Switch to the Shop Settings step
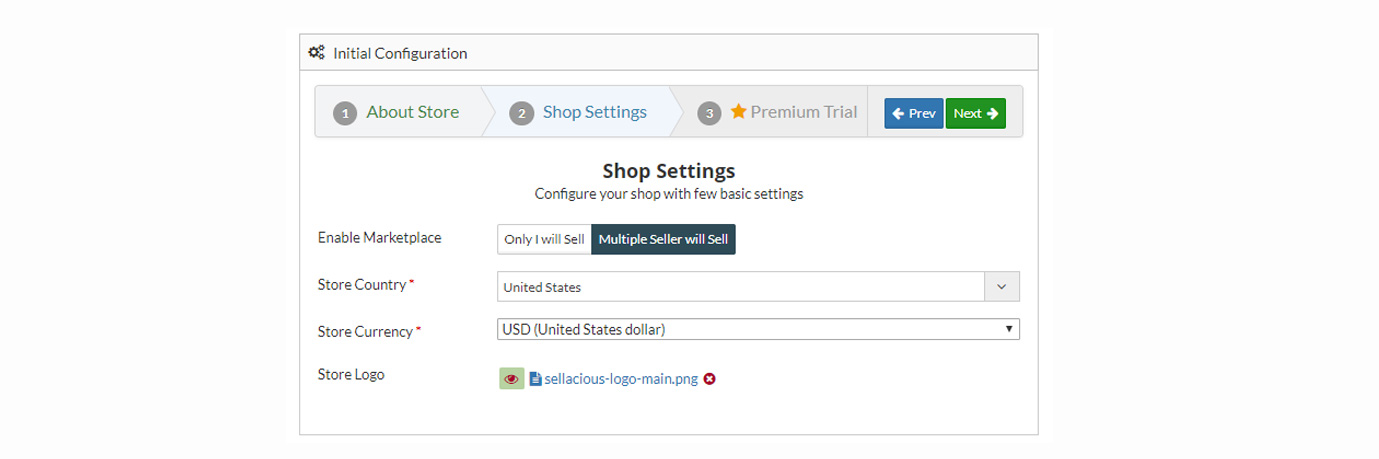 [594, 112]
